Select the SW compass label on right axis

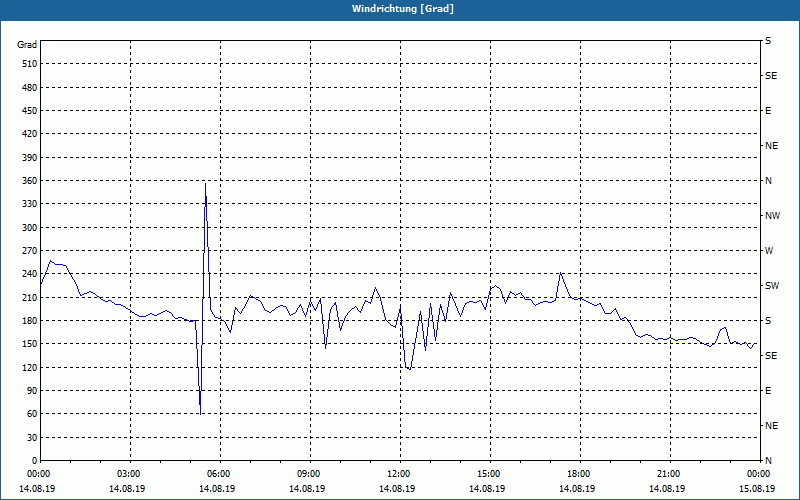coord(772,286)
